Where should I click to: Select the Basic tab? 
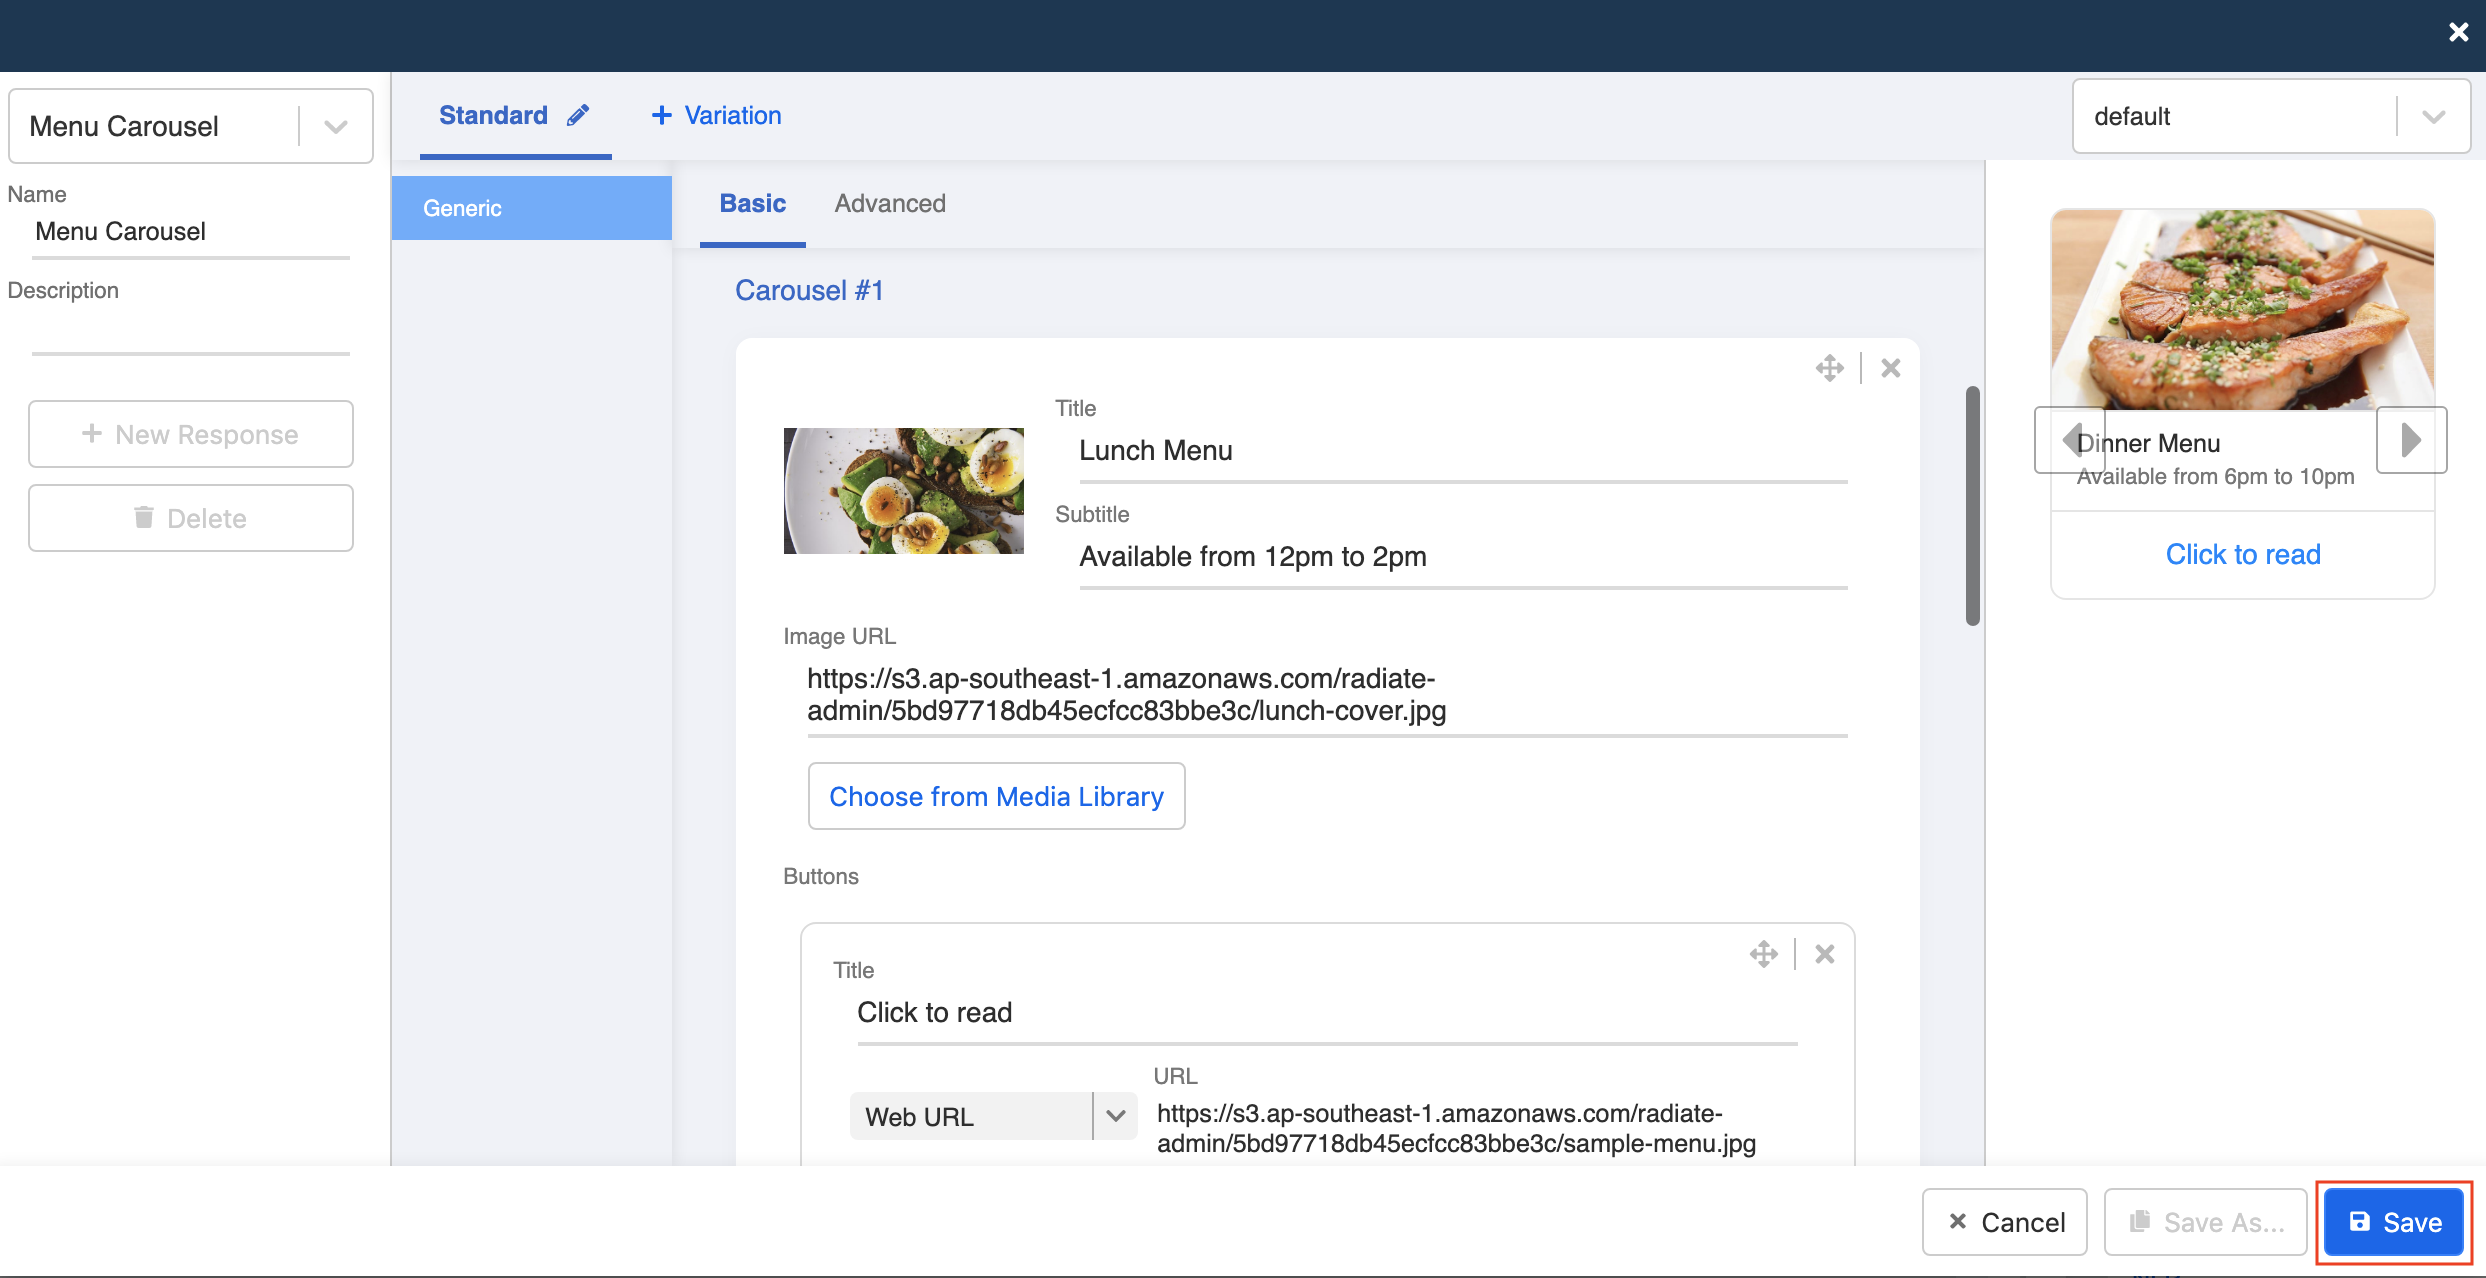click(752, 203)
